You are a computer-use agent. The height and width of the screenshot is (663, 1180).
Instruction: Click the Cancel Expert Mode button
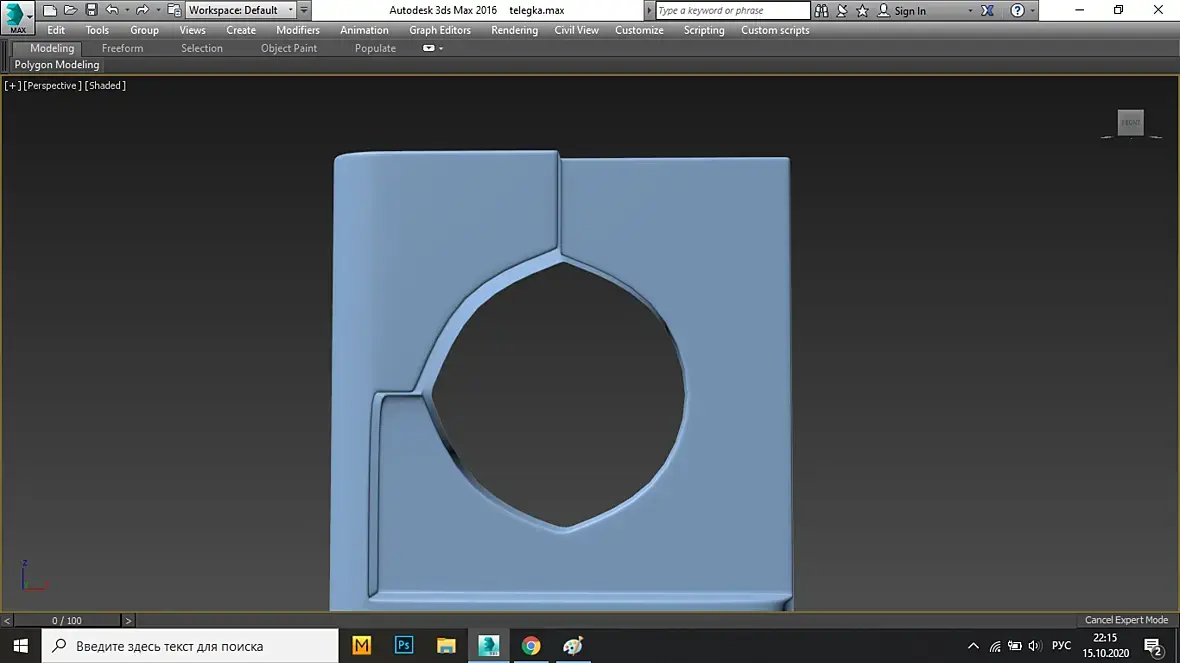click(x=1126, y=620)
